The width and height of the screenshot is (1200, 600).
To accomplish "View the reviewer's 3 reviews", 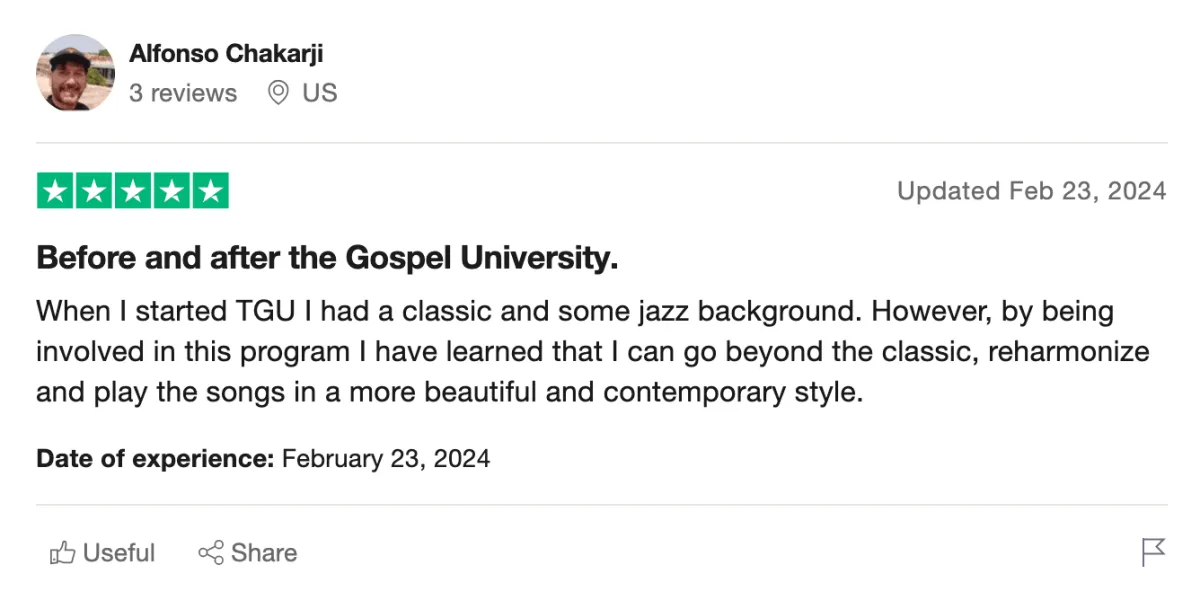I will click(183, 93).
